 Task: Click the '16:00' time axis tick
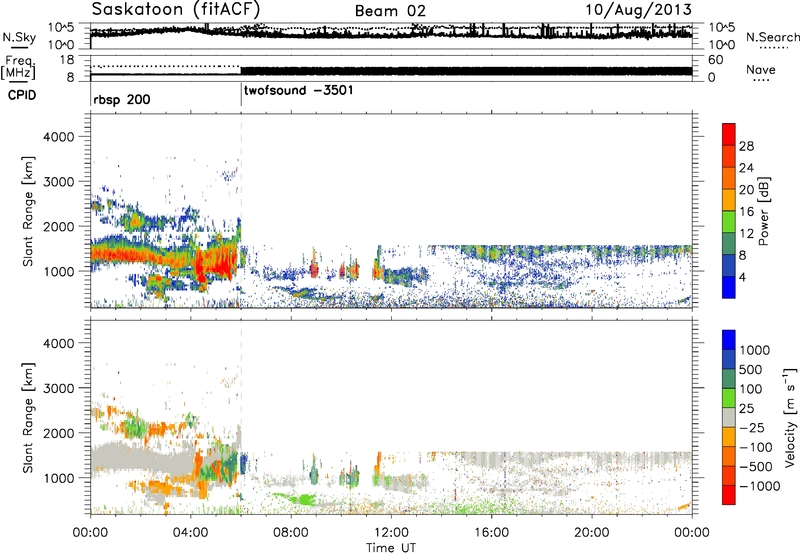pos(491,533)
